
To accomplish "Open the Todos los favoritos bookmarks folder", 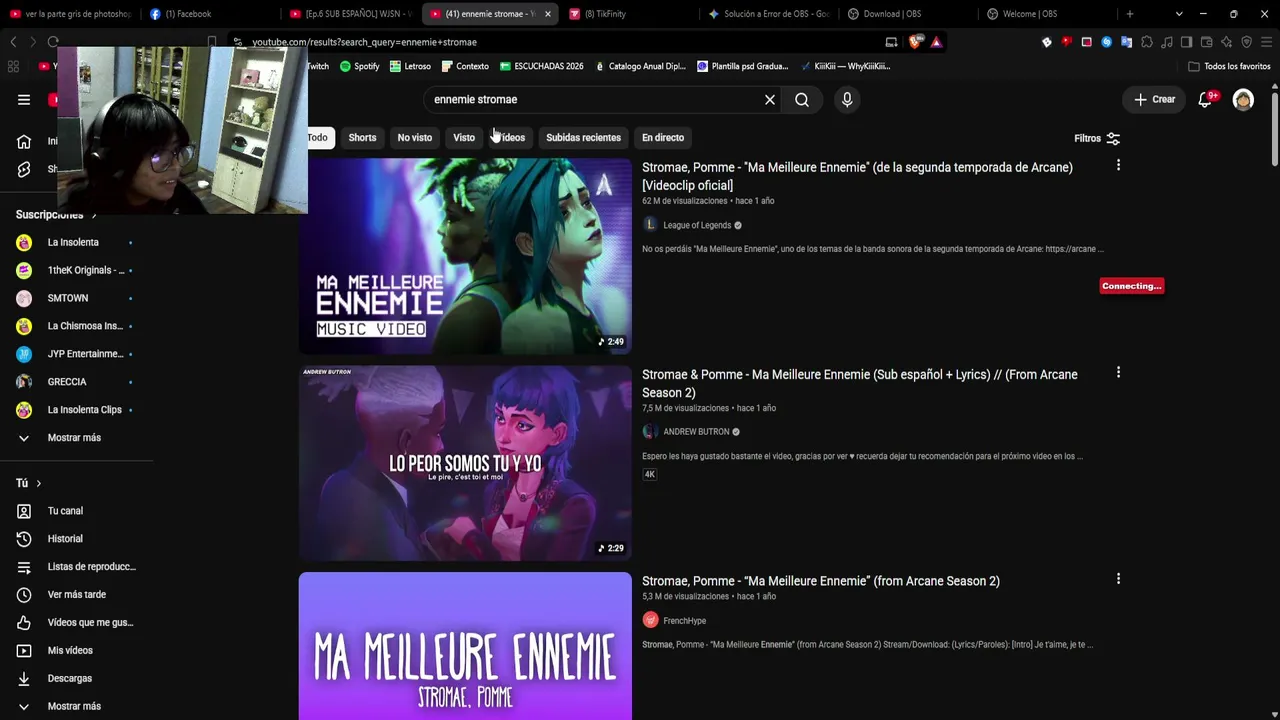I will (1229, 66).
